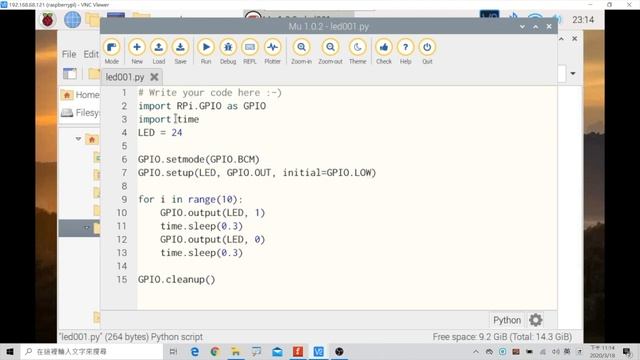Switch to VNC Viewer in taskbar
The height and width of the screenshot is (360, 640).
(318, 351)
